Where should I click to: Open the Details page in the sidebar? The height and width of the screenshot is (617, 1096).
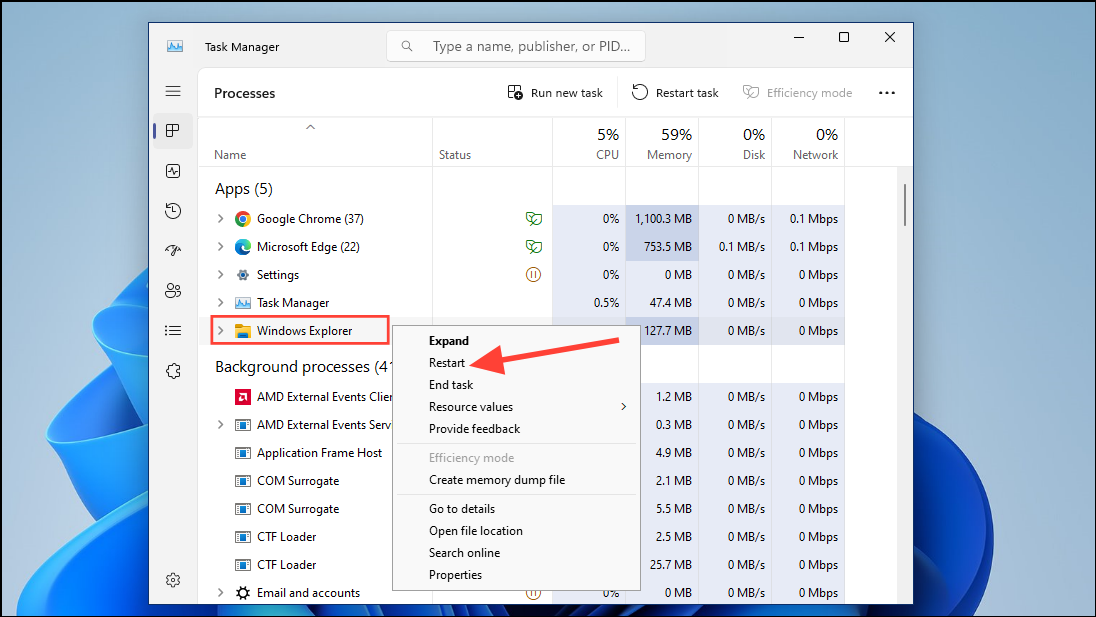[x=173, y=331]
